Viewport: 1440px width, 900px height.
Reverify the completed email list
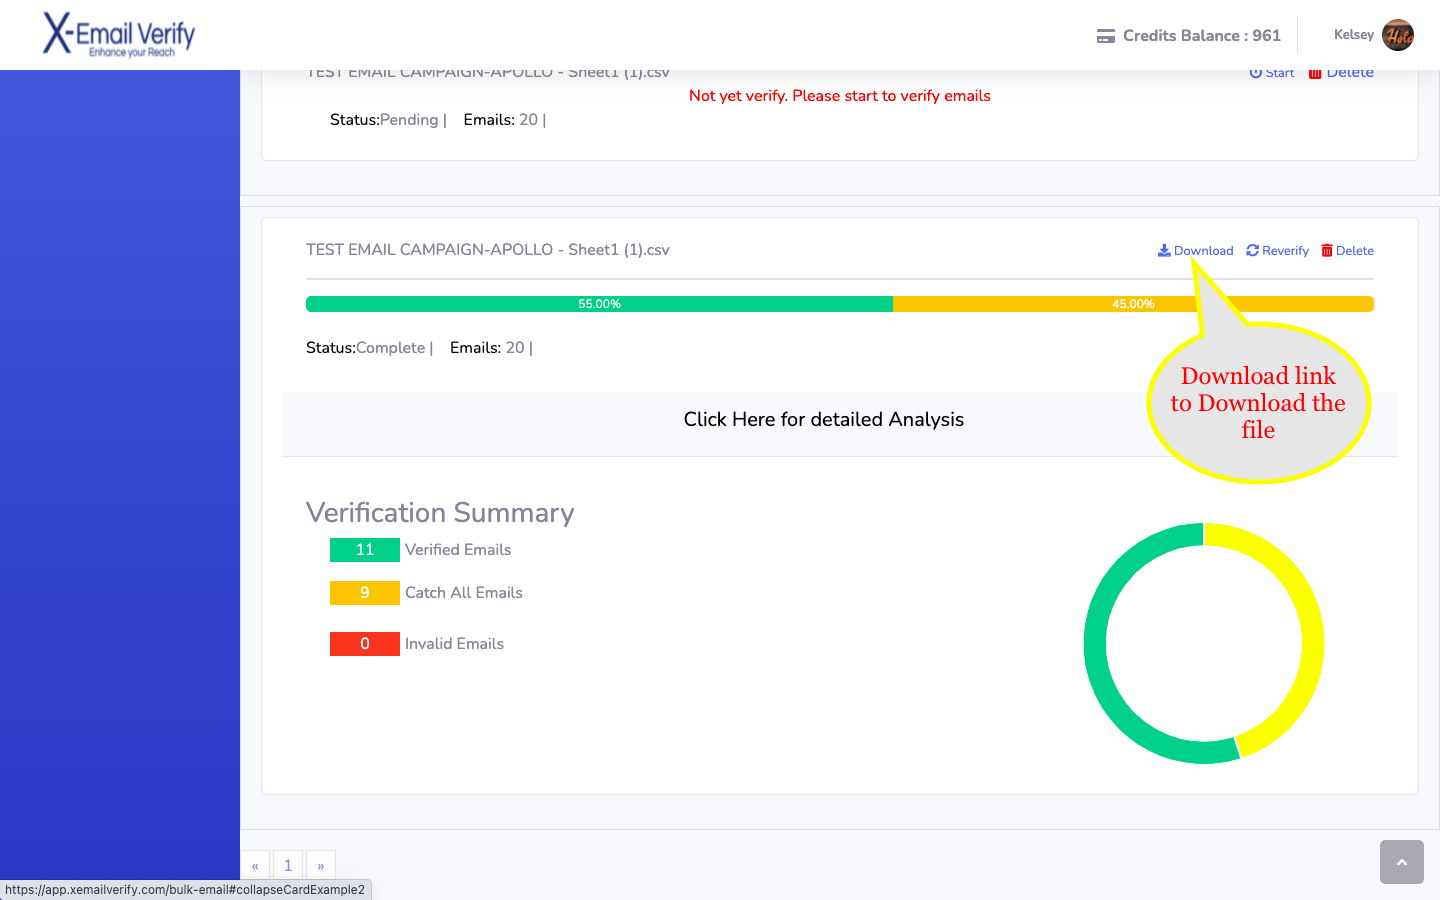click(1277, 251)
